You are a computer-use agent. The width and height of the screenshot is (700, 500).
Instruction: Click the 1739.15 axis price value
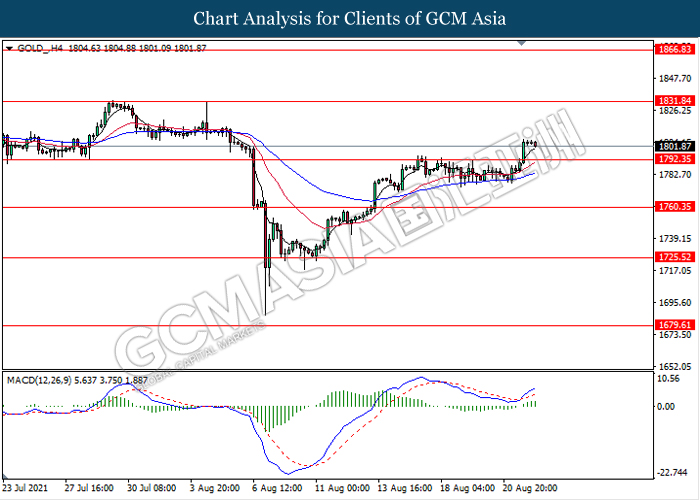point(675,238)
